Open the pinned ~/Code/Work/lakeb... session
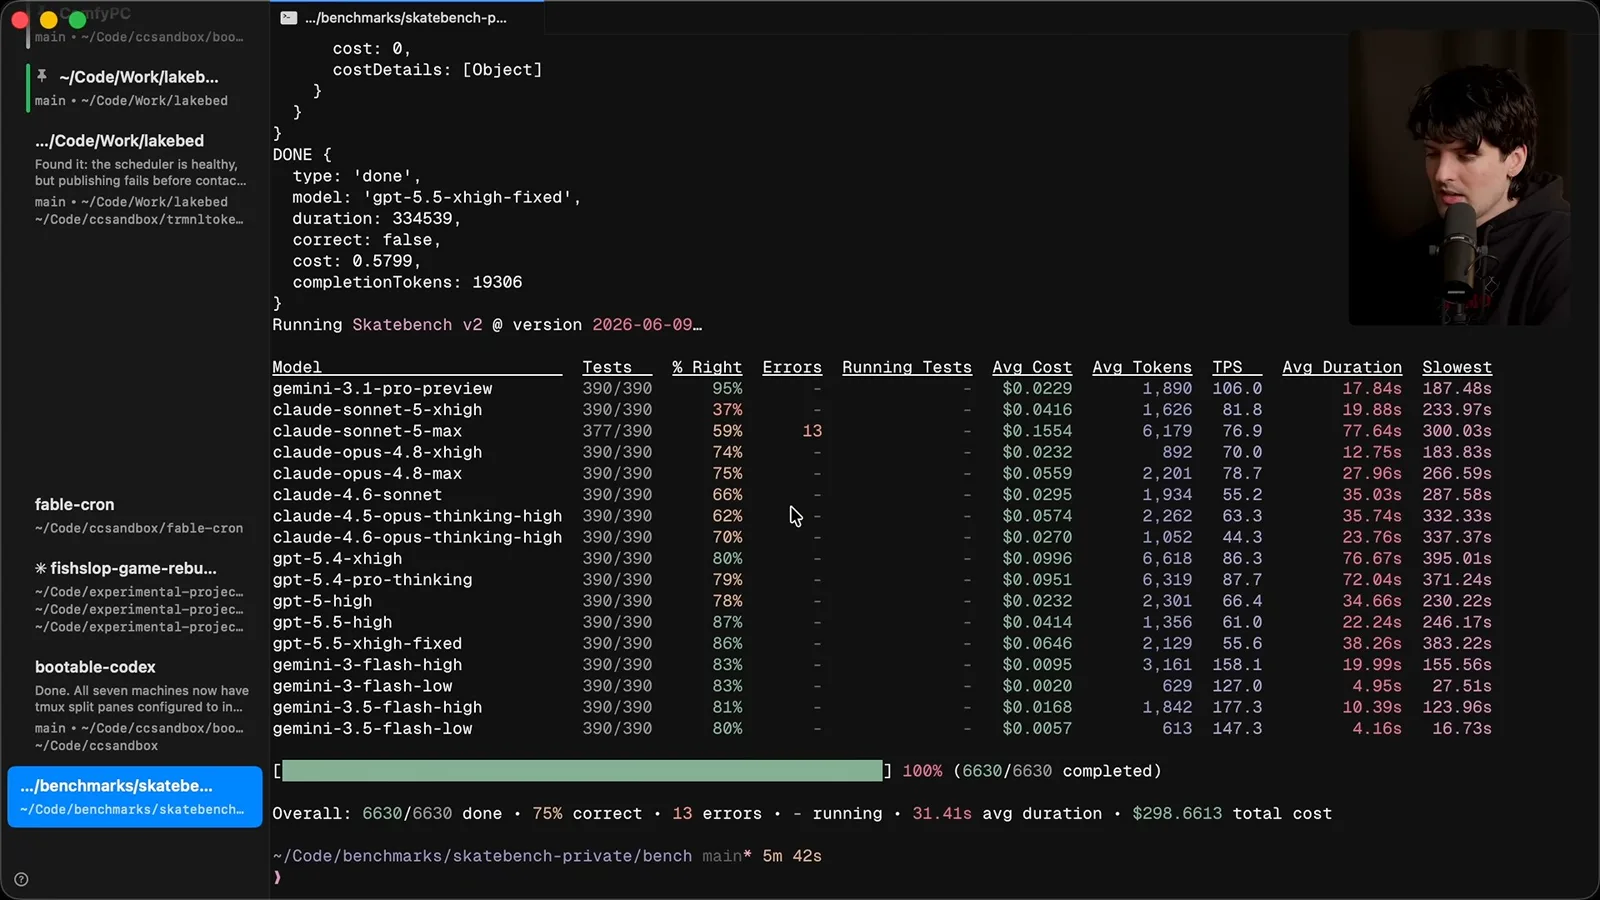This screenshot has height=900, width=1600. point(137,87)
